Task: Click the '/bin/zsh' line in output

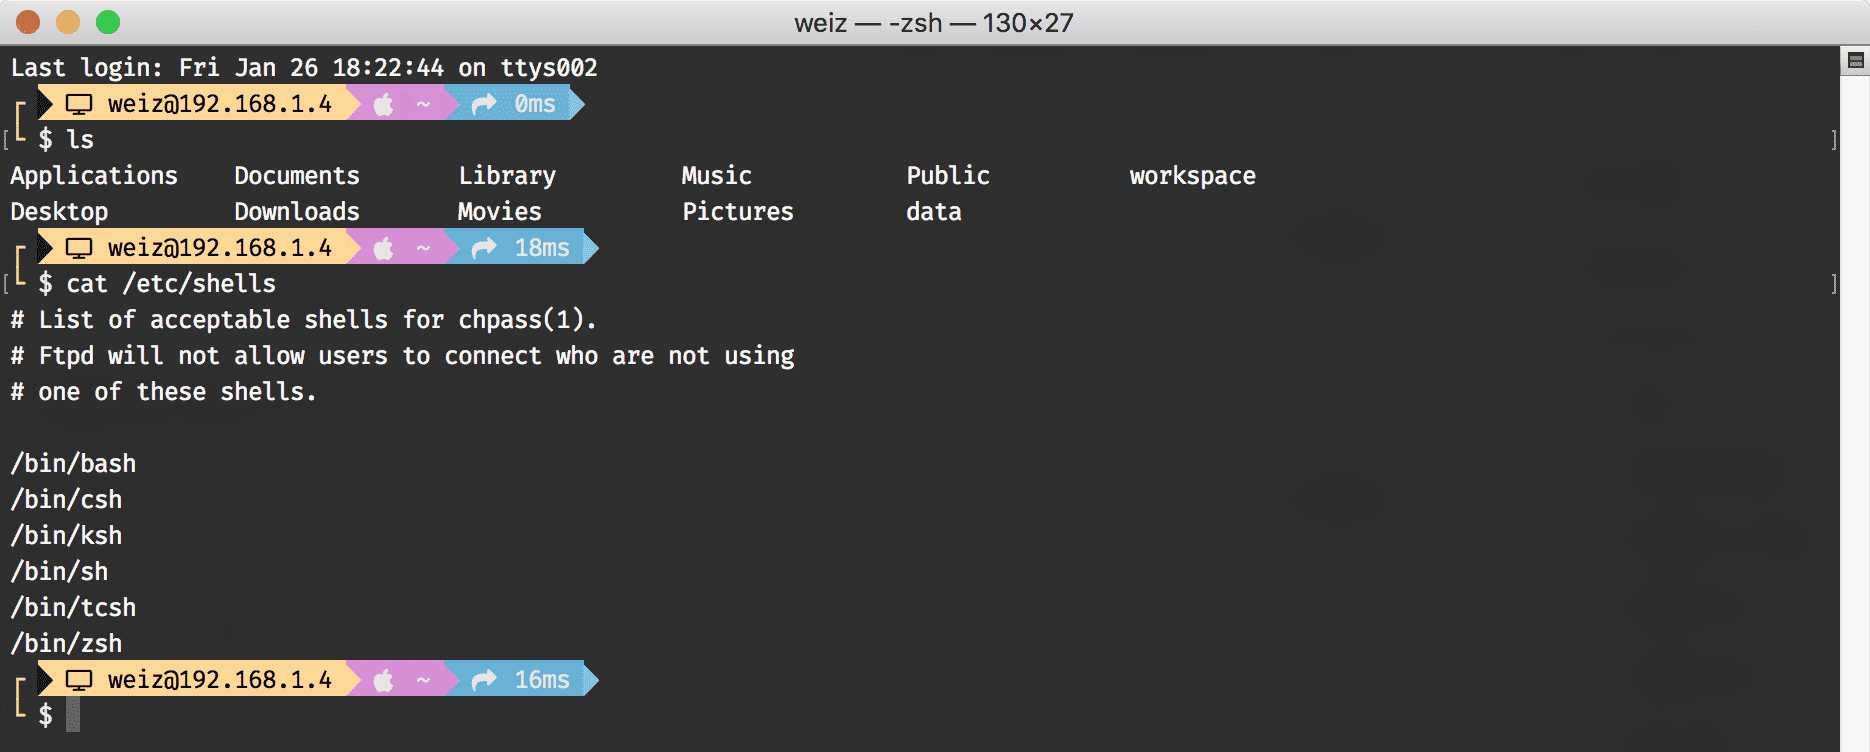Action: 66,644
